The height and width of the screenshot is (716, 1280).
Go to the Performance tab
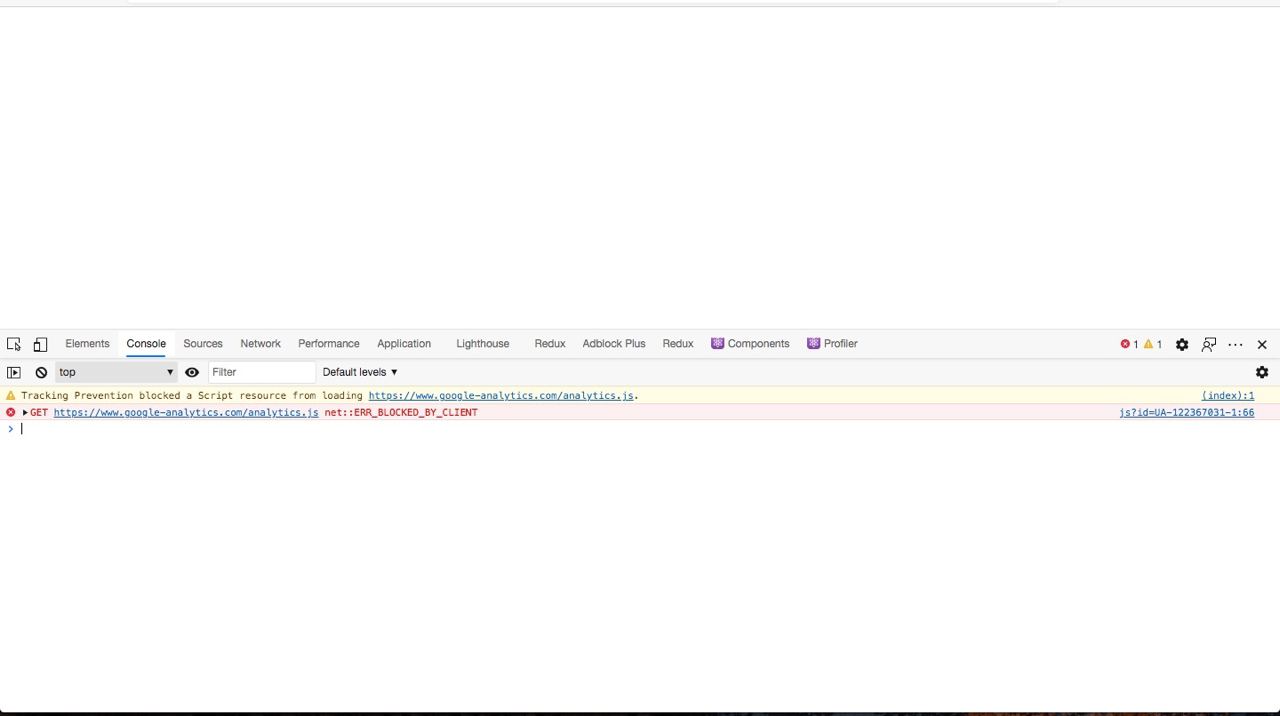(328, 343)
